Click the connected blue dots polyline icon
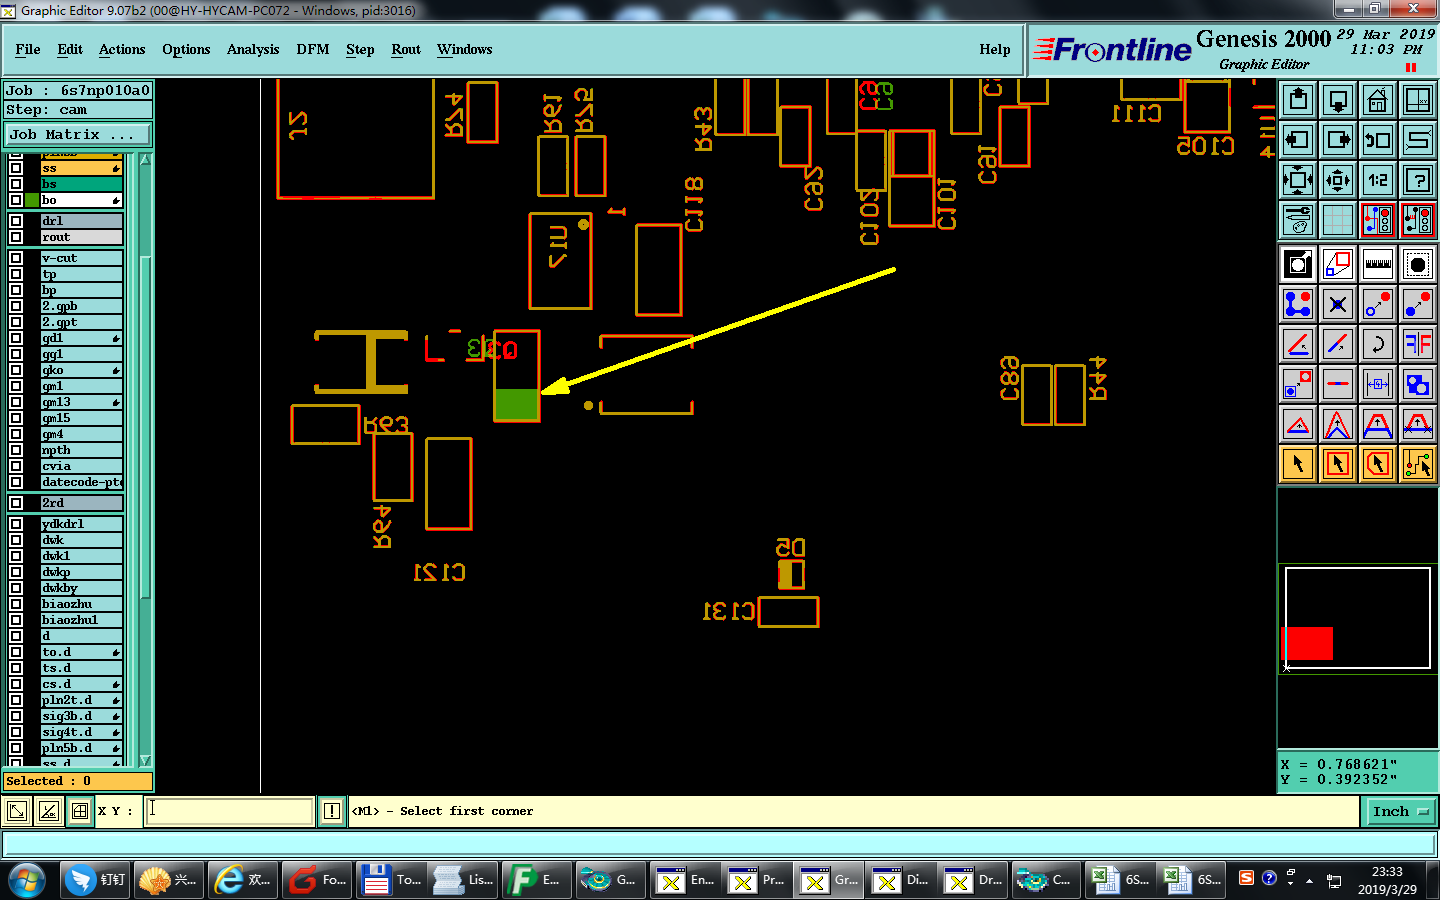 pyautogui.click(x=1298, y=304)
